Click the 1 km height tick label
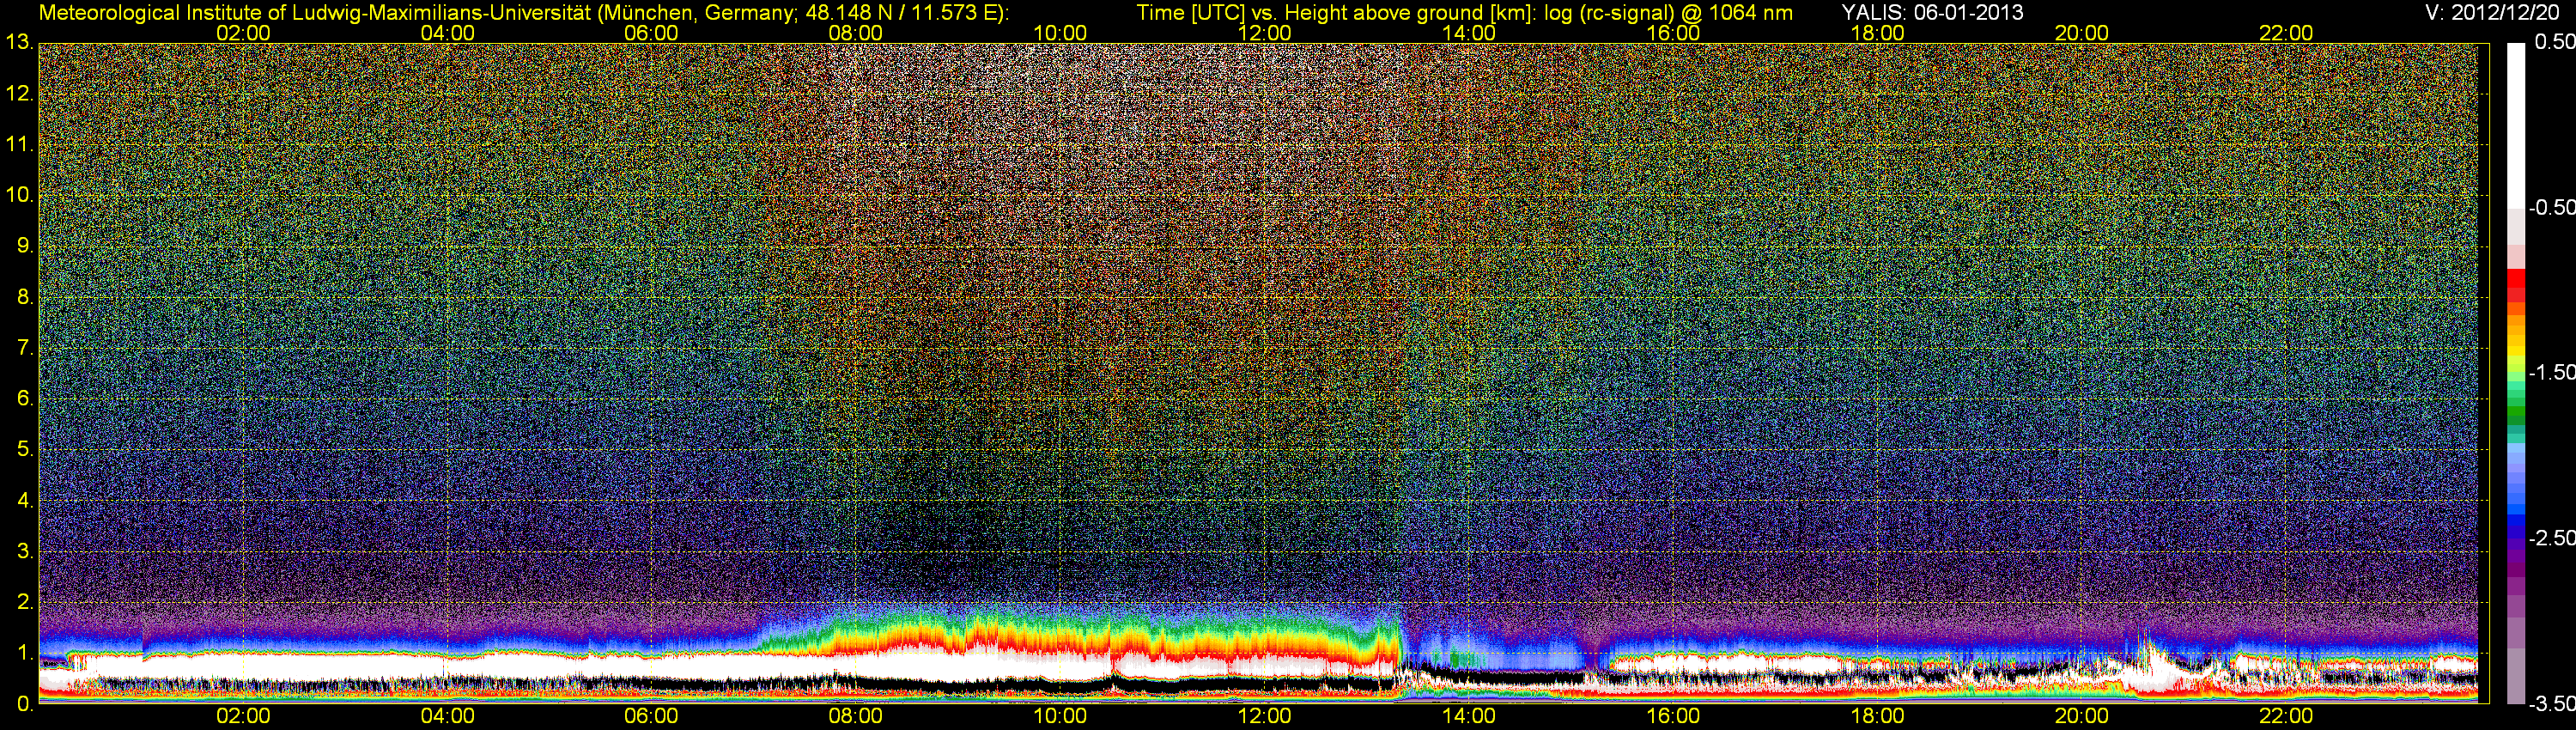 coord(25,653)
